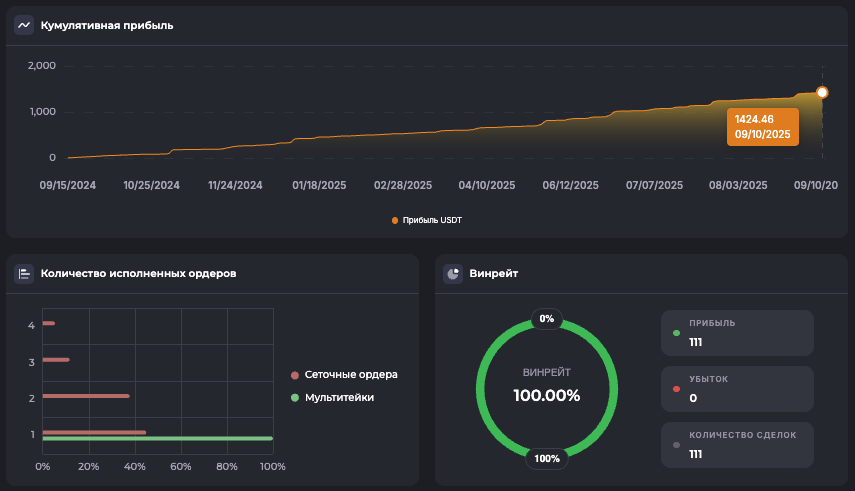Click the green dot beside ПРИБЫЛЬ
Viewport: 855px width, 491px height.
coord(677,333)
